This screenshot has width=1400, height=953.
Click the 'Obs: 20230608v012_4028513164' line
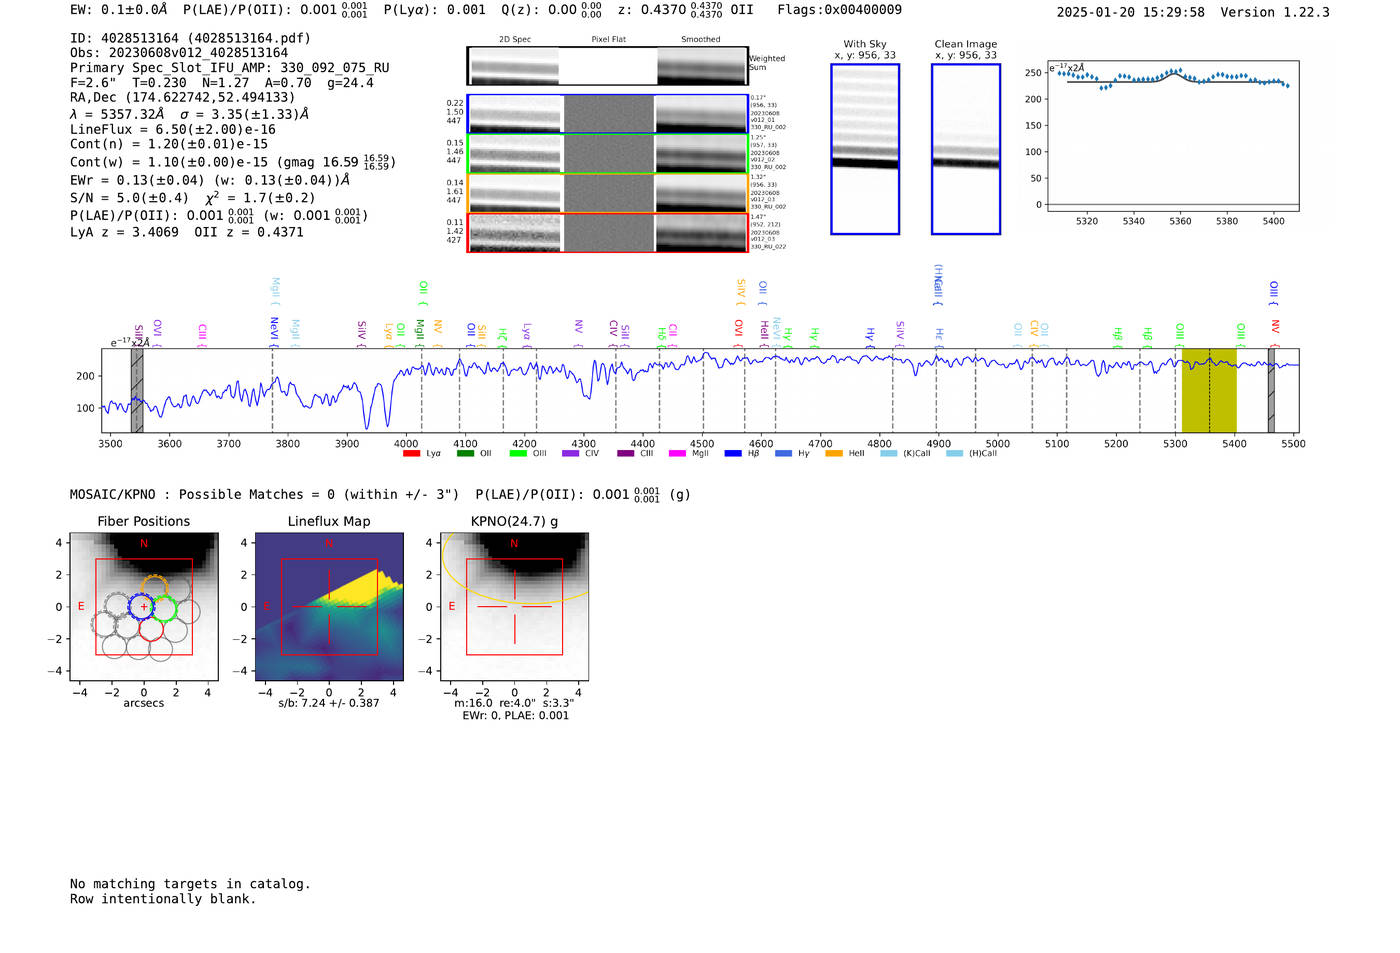coord(179,53)
